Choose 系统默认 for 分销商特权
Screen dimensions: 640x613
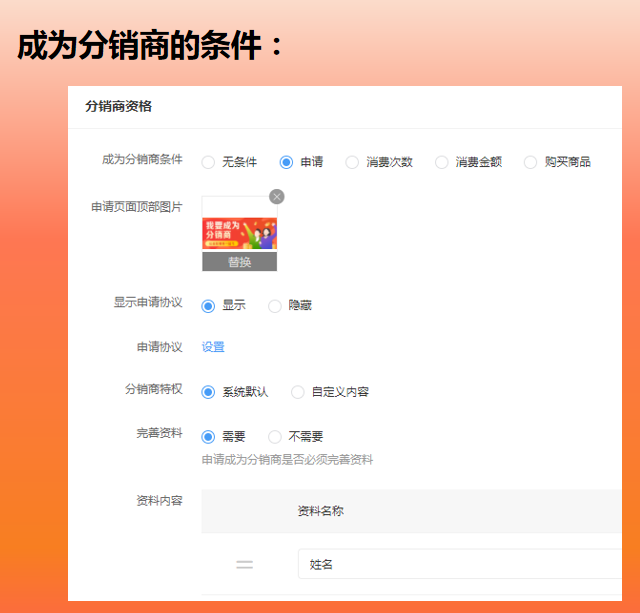209,392
